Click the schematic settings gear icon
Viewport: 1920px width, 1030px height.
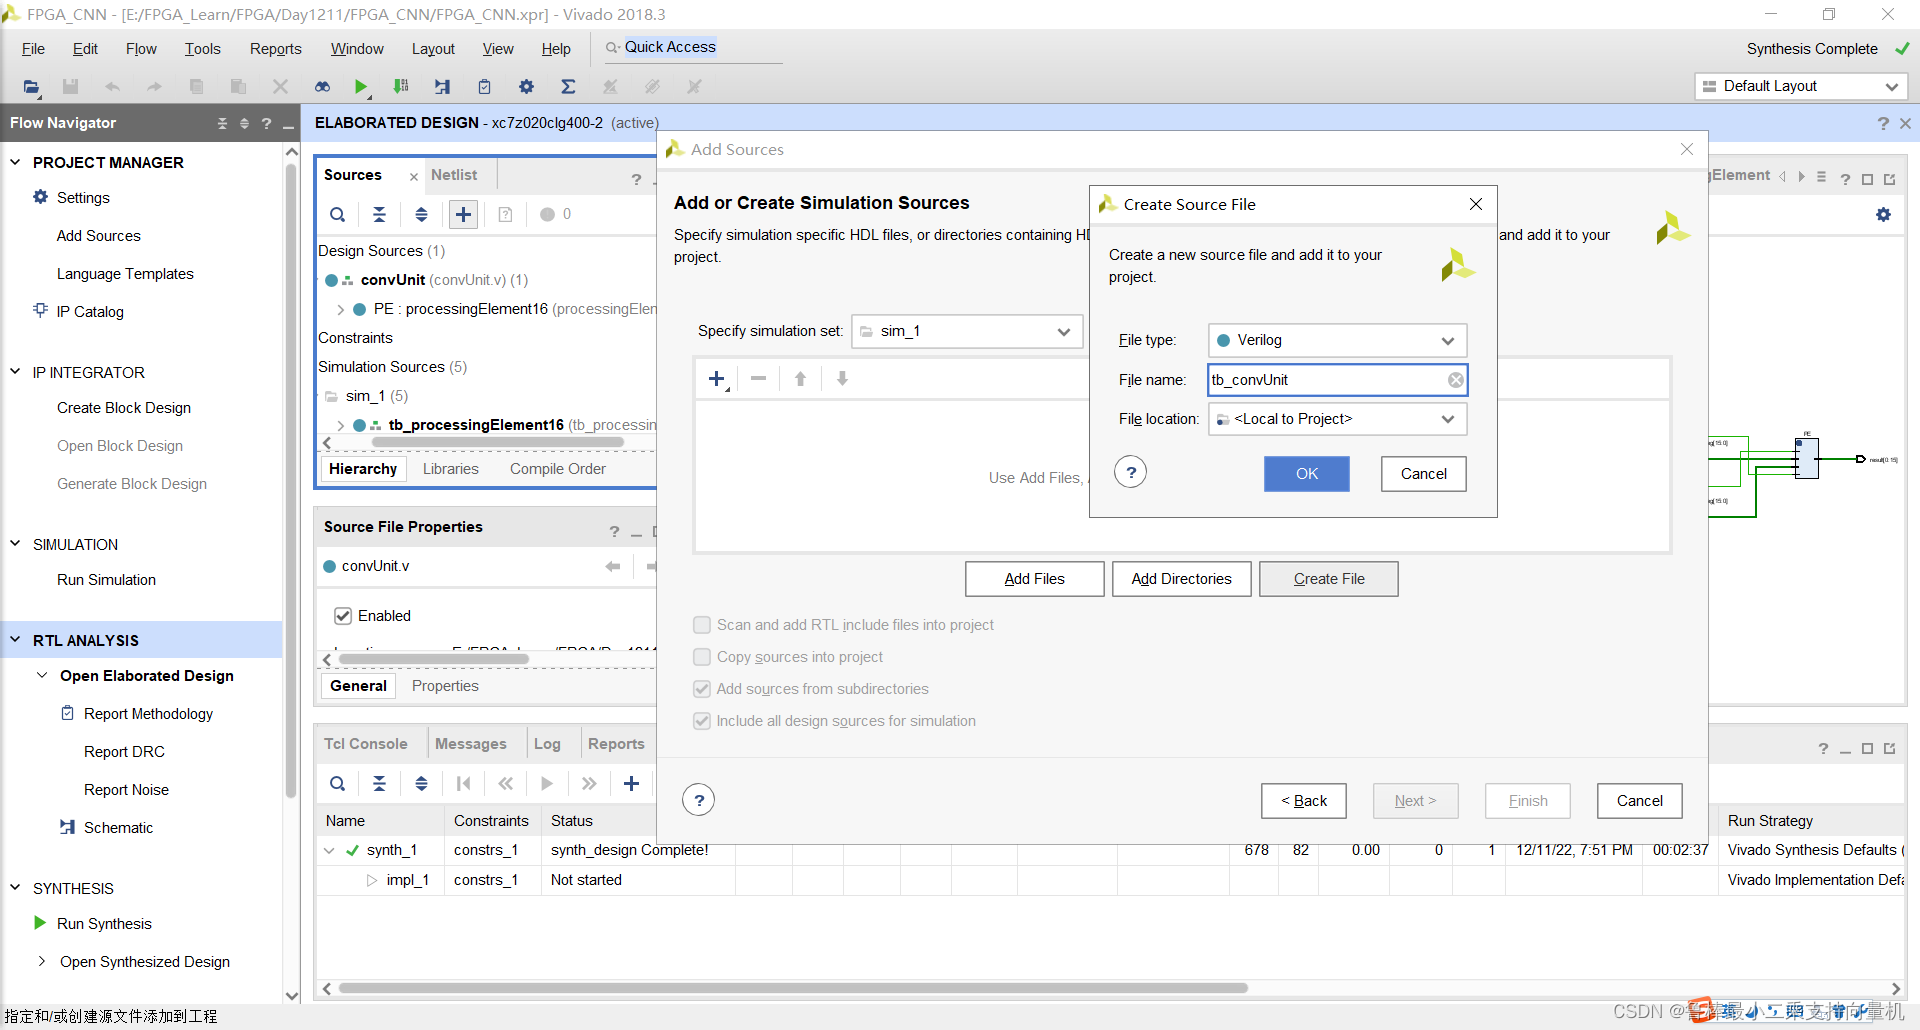pos(1883,215)
